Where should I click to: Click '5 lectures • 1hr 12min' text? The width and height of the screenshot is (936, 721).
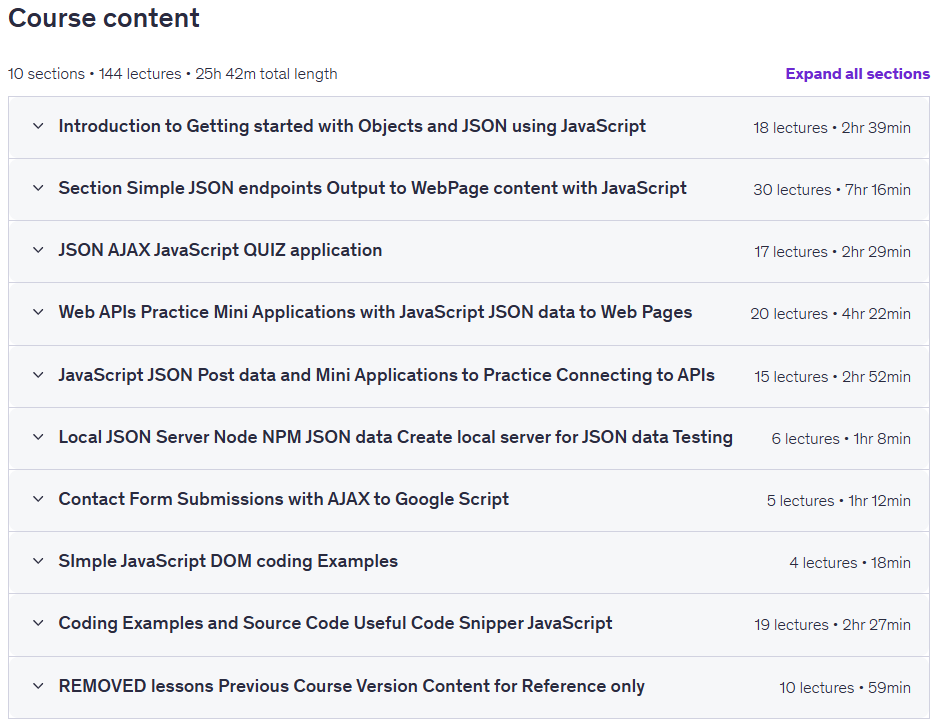coord(839,501)
